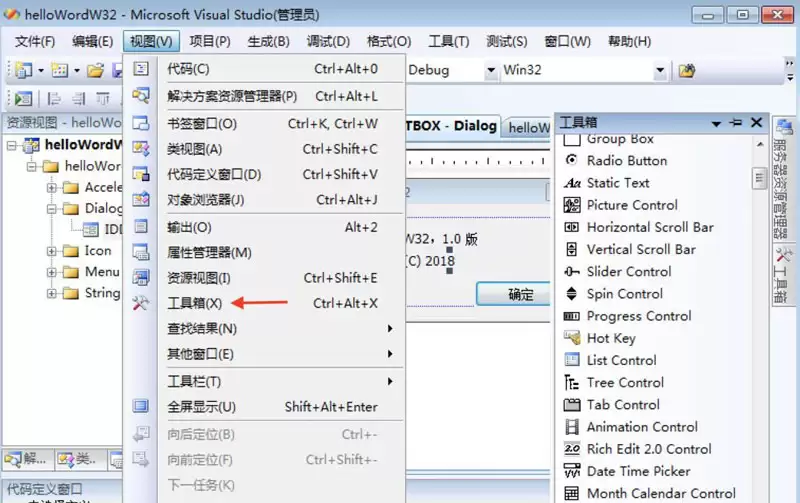Expand the Find Results (查找结果) submenu

390,328
